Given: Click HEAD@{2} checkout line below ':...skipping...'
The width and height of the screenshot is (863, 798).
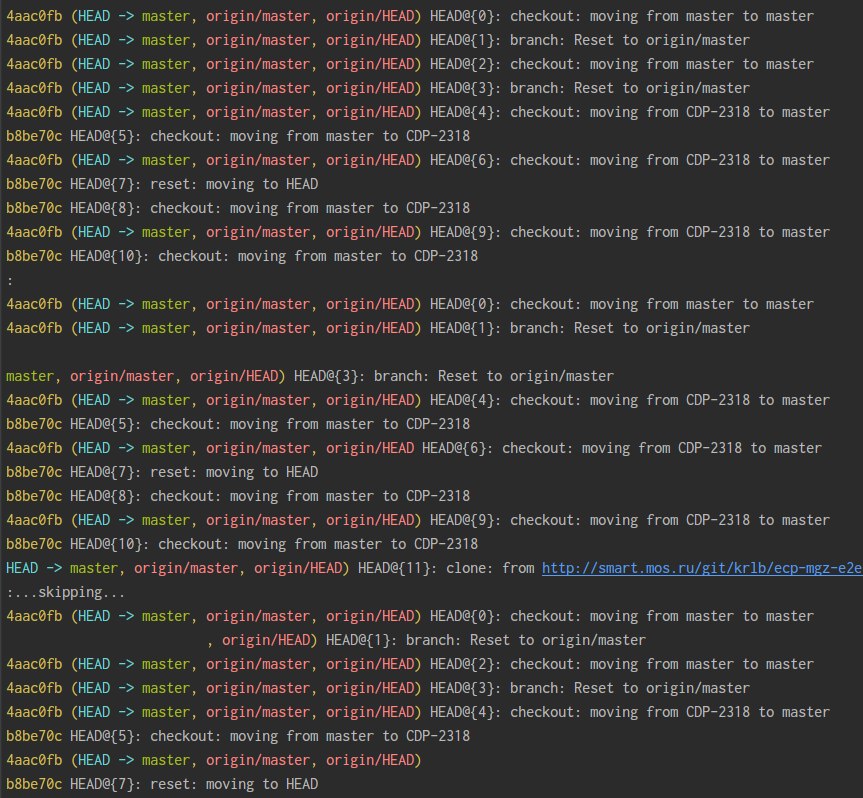Looking at the screenshot, I should 410,664.
